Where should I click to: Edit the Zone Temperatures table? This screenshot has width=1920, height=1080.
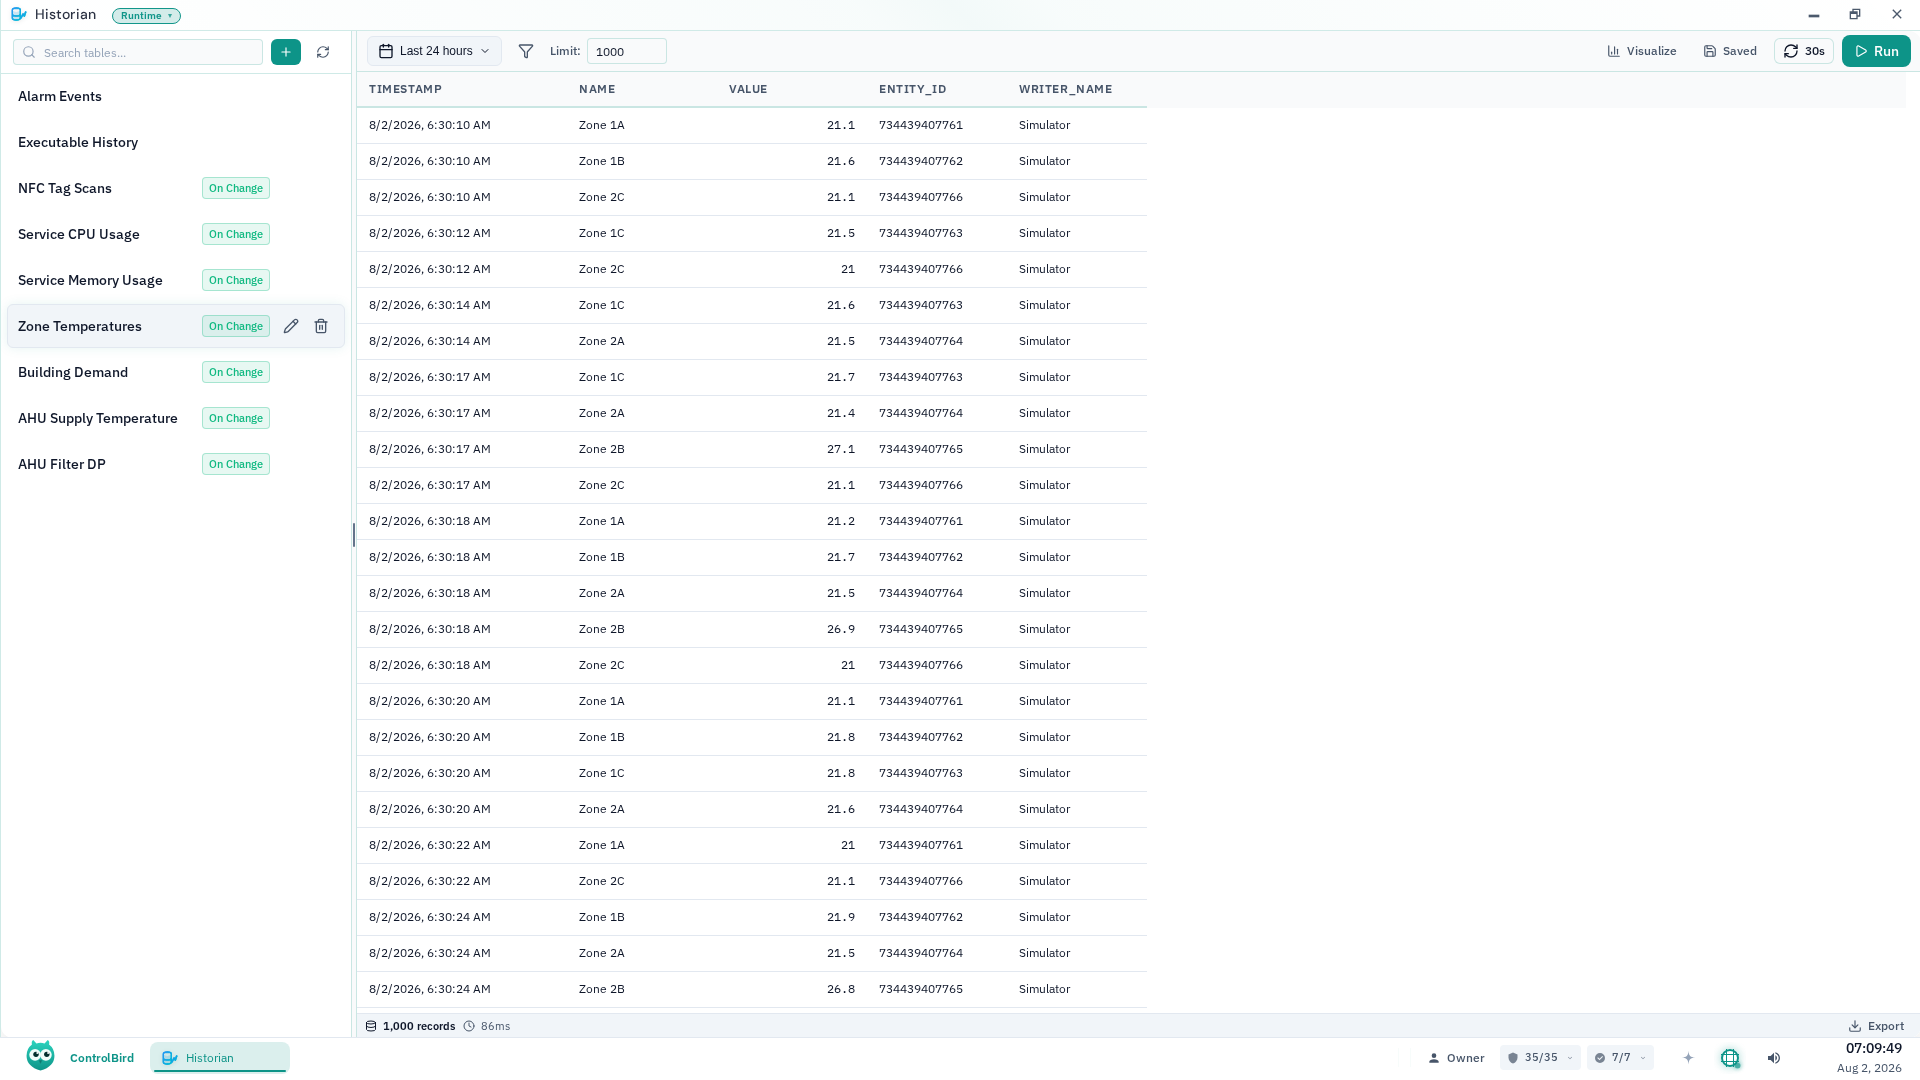(291, 326)
